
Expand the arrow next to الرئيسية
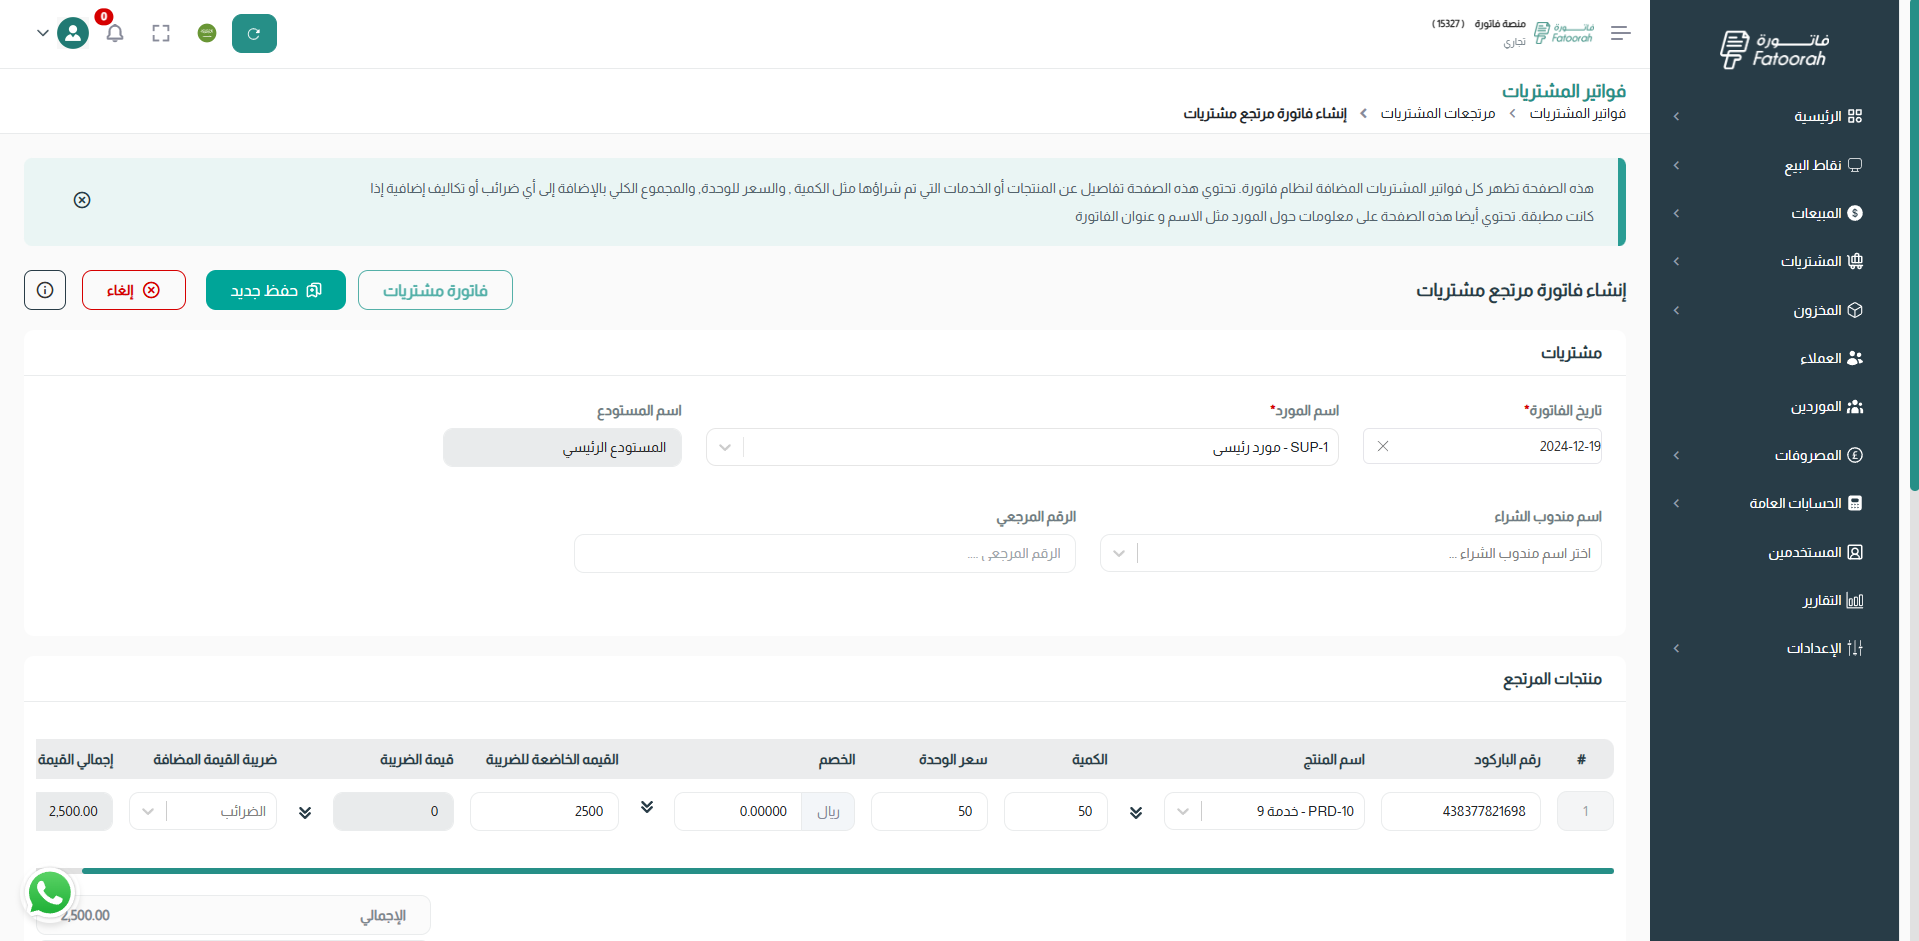point(1676,116)
